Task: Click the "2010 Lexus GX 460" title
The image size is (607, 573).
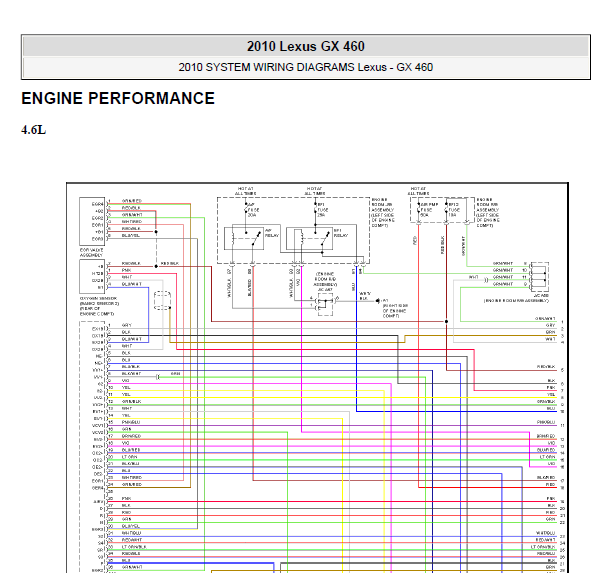Action: click(305, 46)
